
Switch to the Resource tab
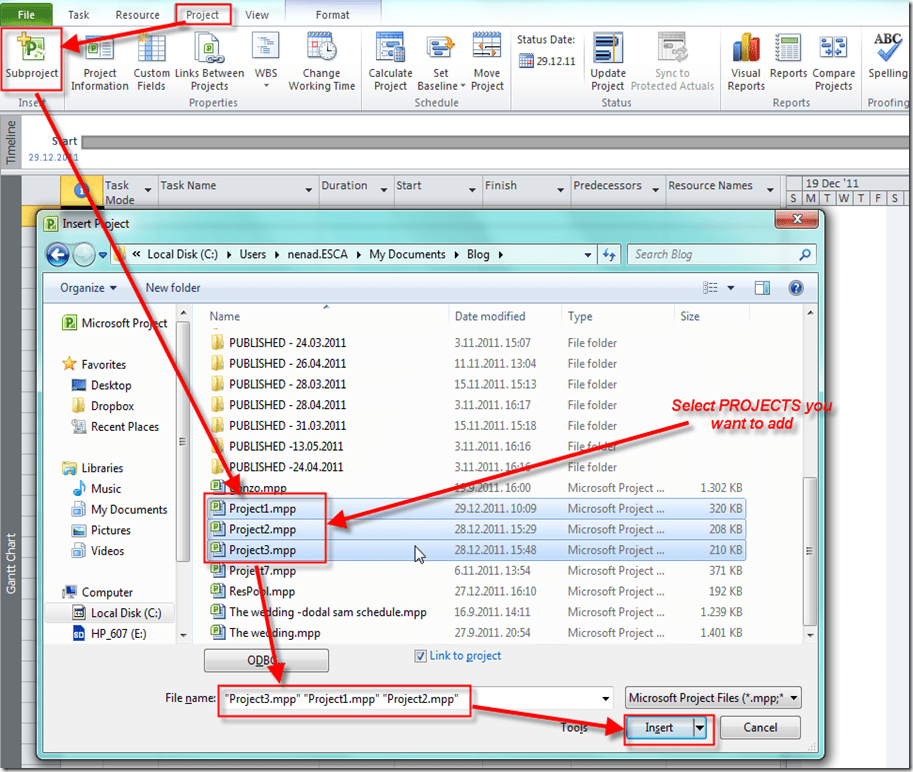[x=137, y=15]
